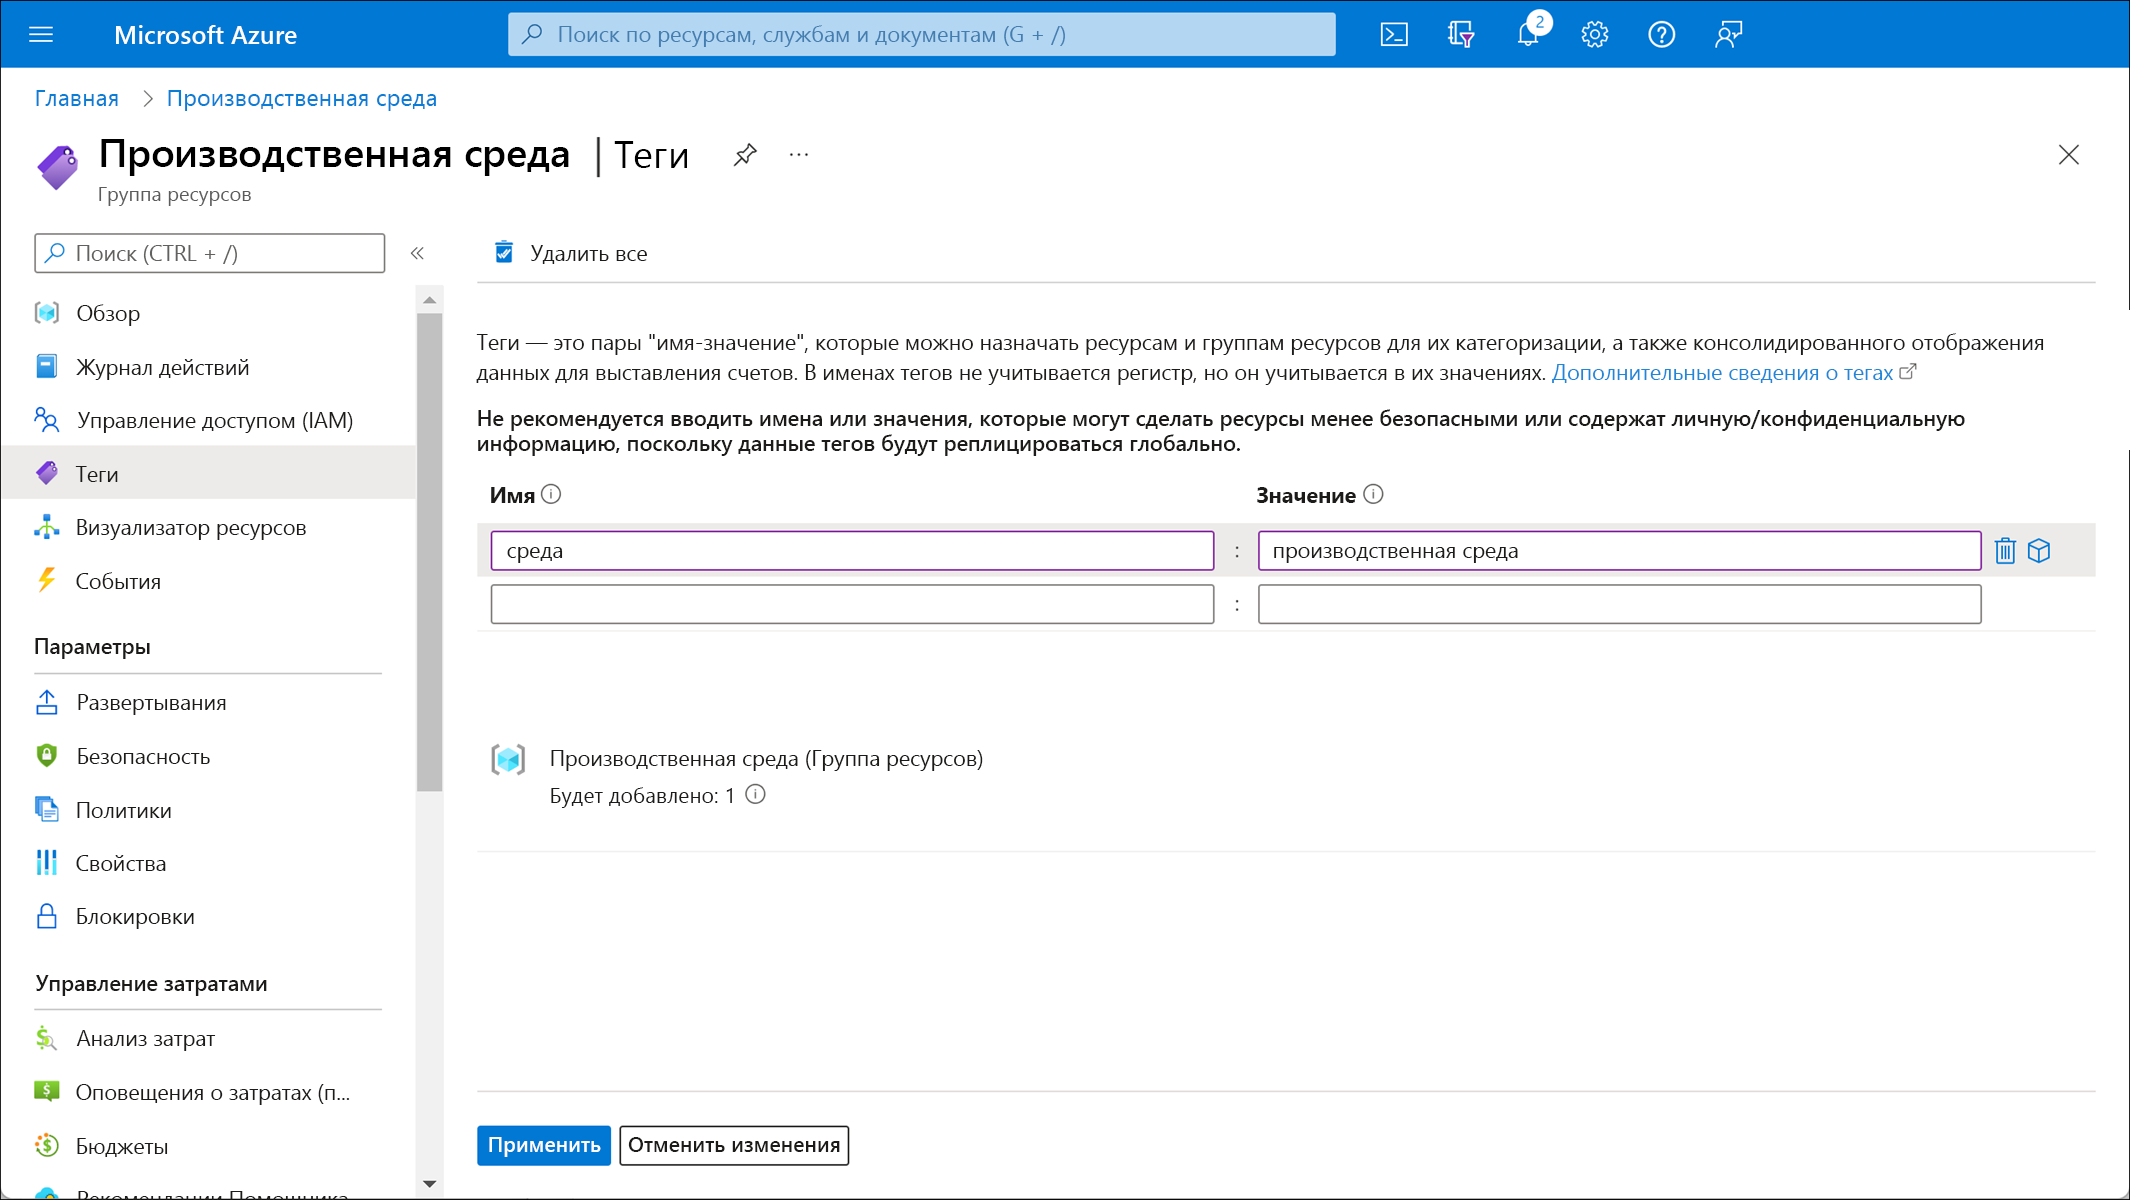Open the Feedback icon
The height and width of the screenshot is (1200, 2130).
coord(1728,35)
